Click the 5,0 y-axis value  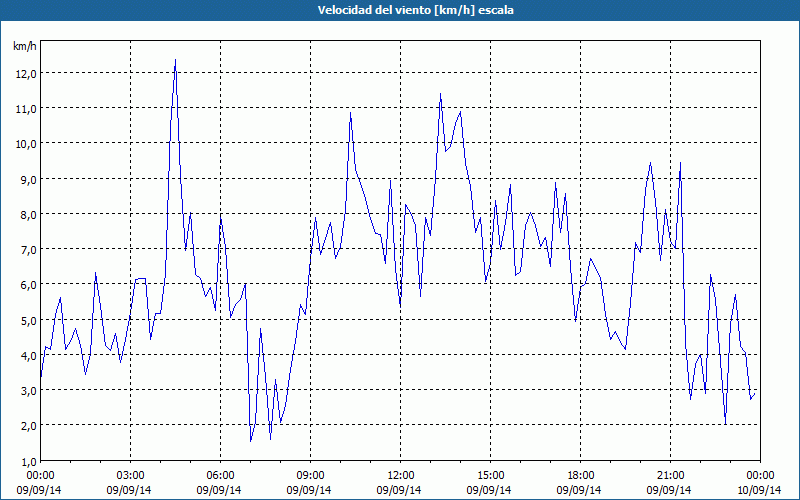click(x=29, y=321)
